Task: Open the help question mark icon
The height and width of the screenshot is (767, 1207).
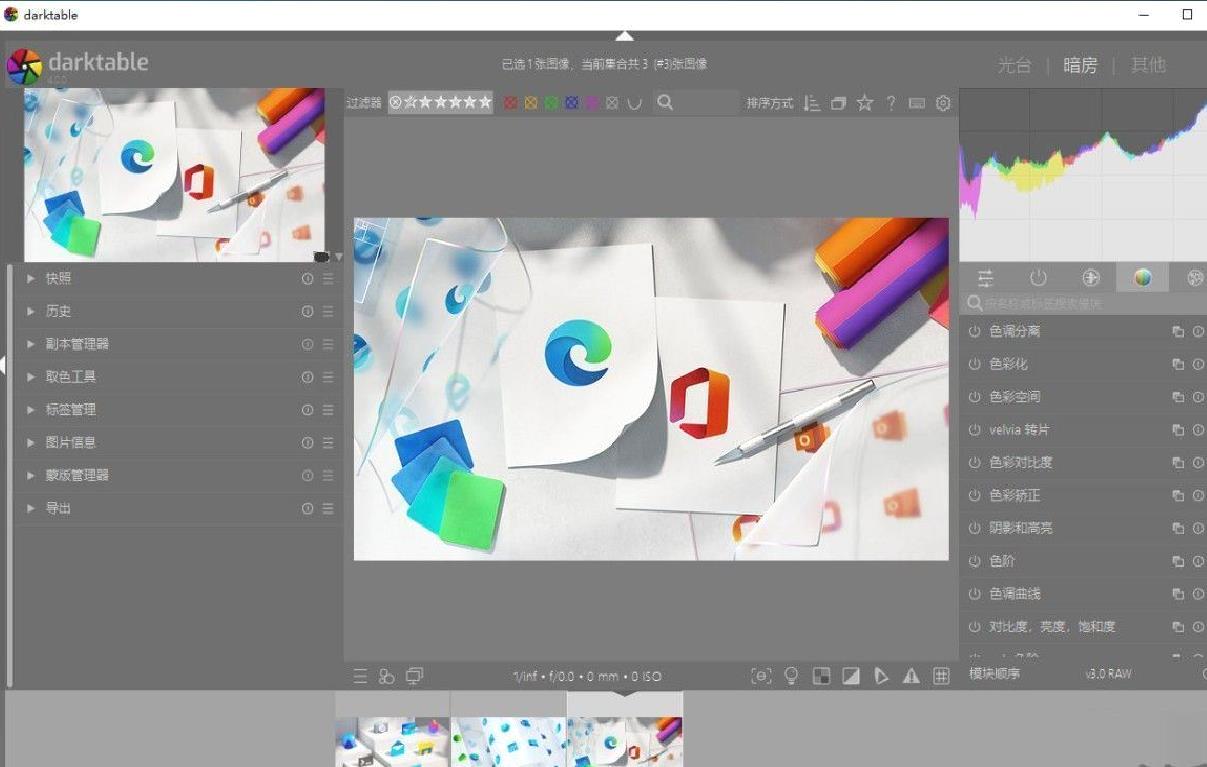Action: [891, 103]
